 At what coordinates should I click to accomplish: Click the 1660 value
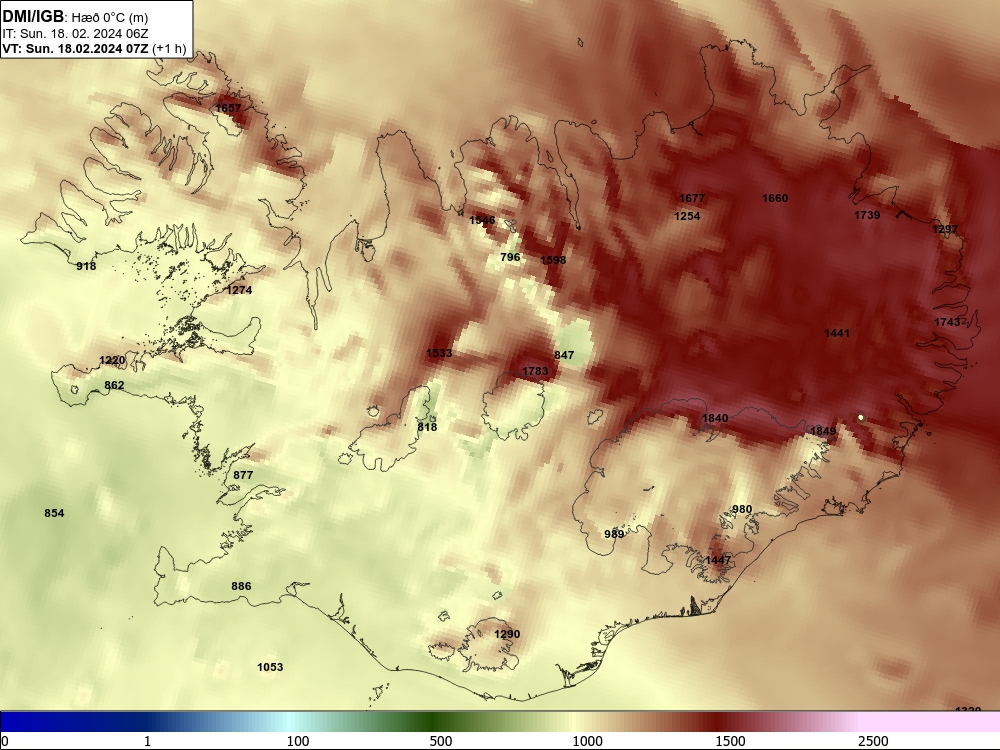pos(775,198)
